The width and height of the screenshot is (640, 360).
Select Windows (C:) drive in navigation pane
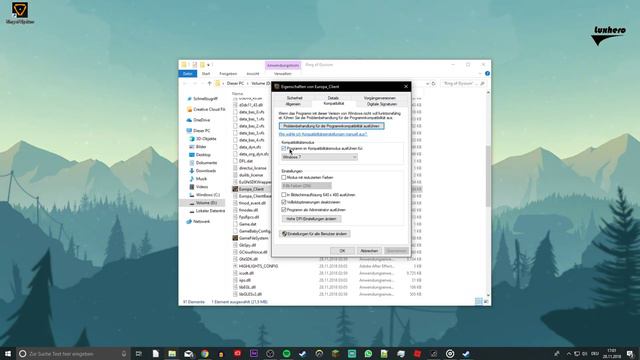pos(204,195)
